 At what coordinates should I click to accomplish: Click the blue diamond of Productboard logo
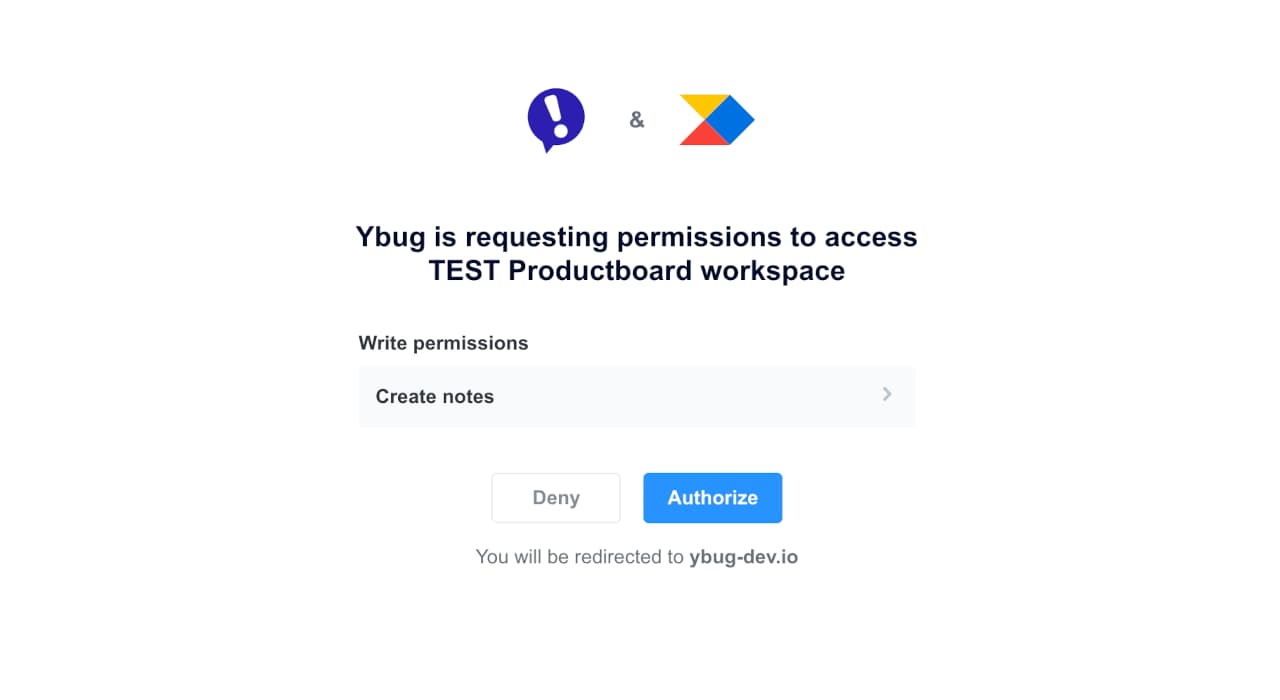click(729, 120)
